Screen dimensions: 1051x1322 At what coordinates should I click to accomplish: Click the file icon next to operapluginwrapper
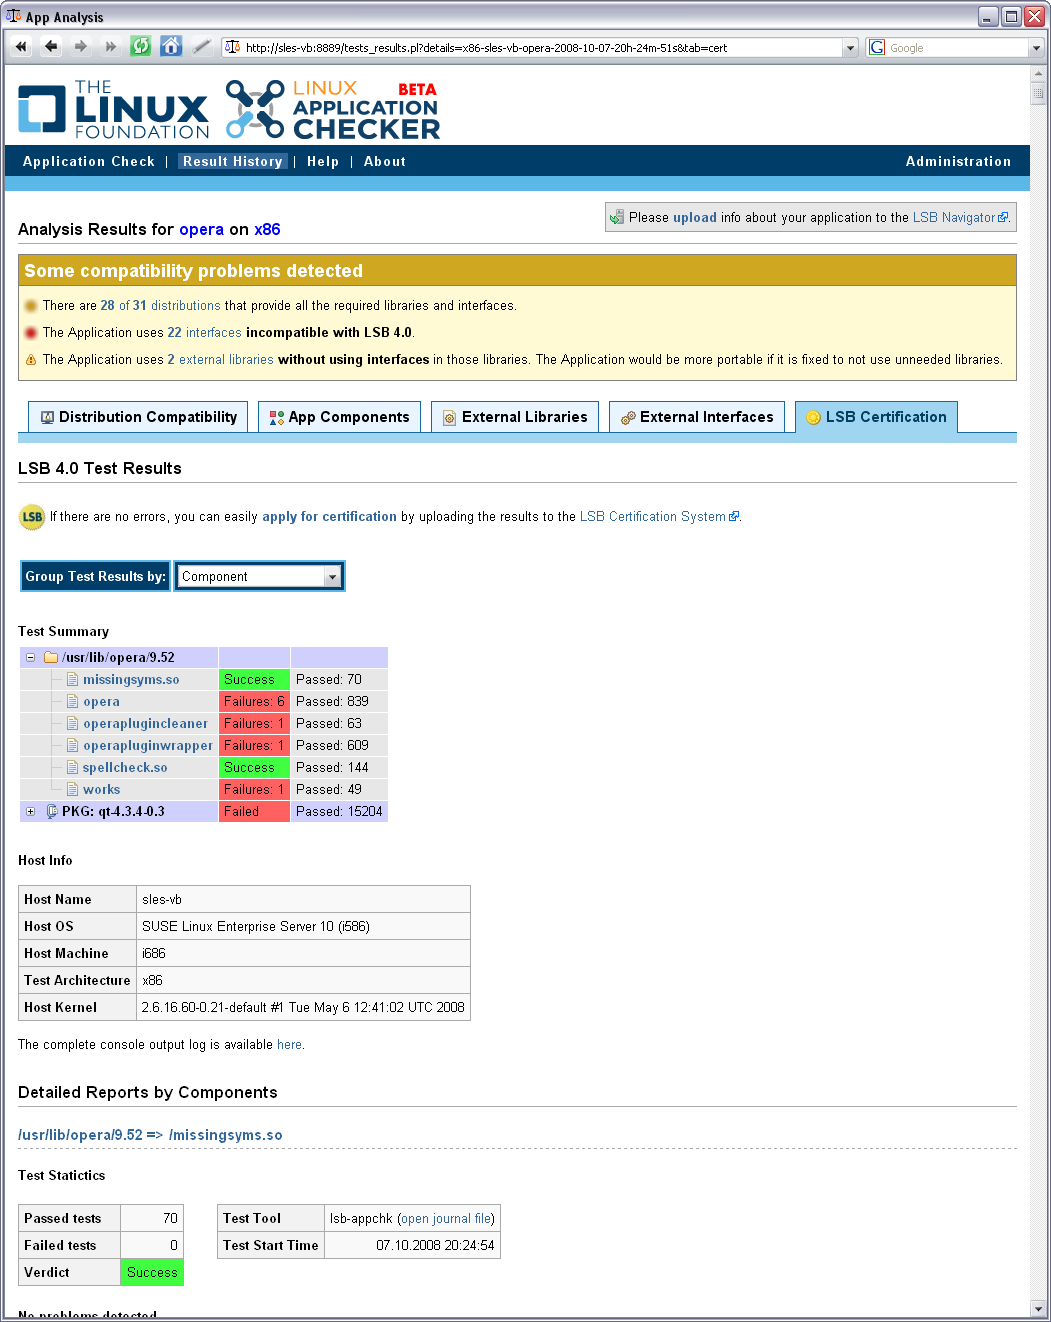pos(72,745)
